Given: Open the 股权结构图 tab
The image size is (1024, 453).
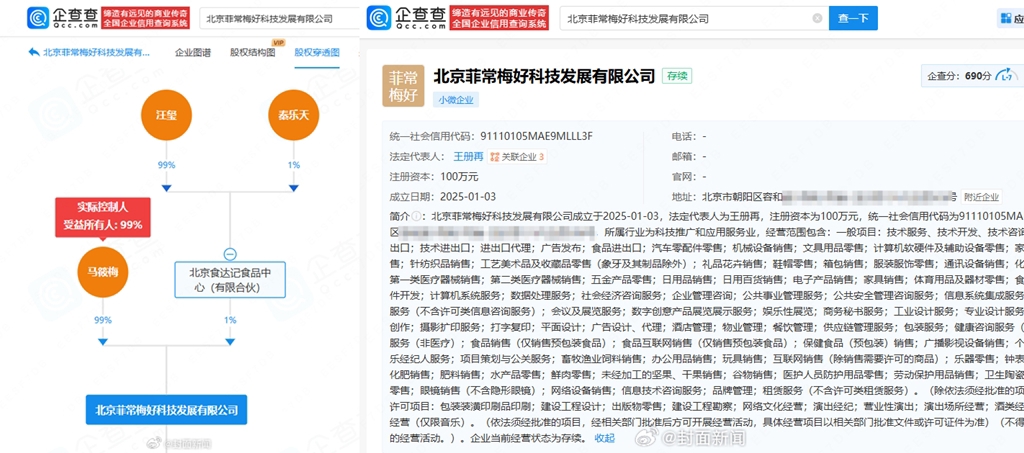Looking at the screenshot, I should (252, 53).
